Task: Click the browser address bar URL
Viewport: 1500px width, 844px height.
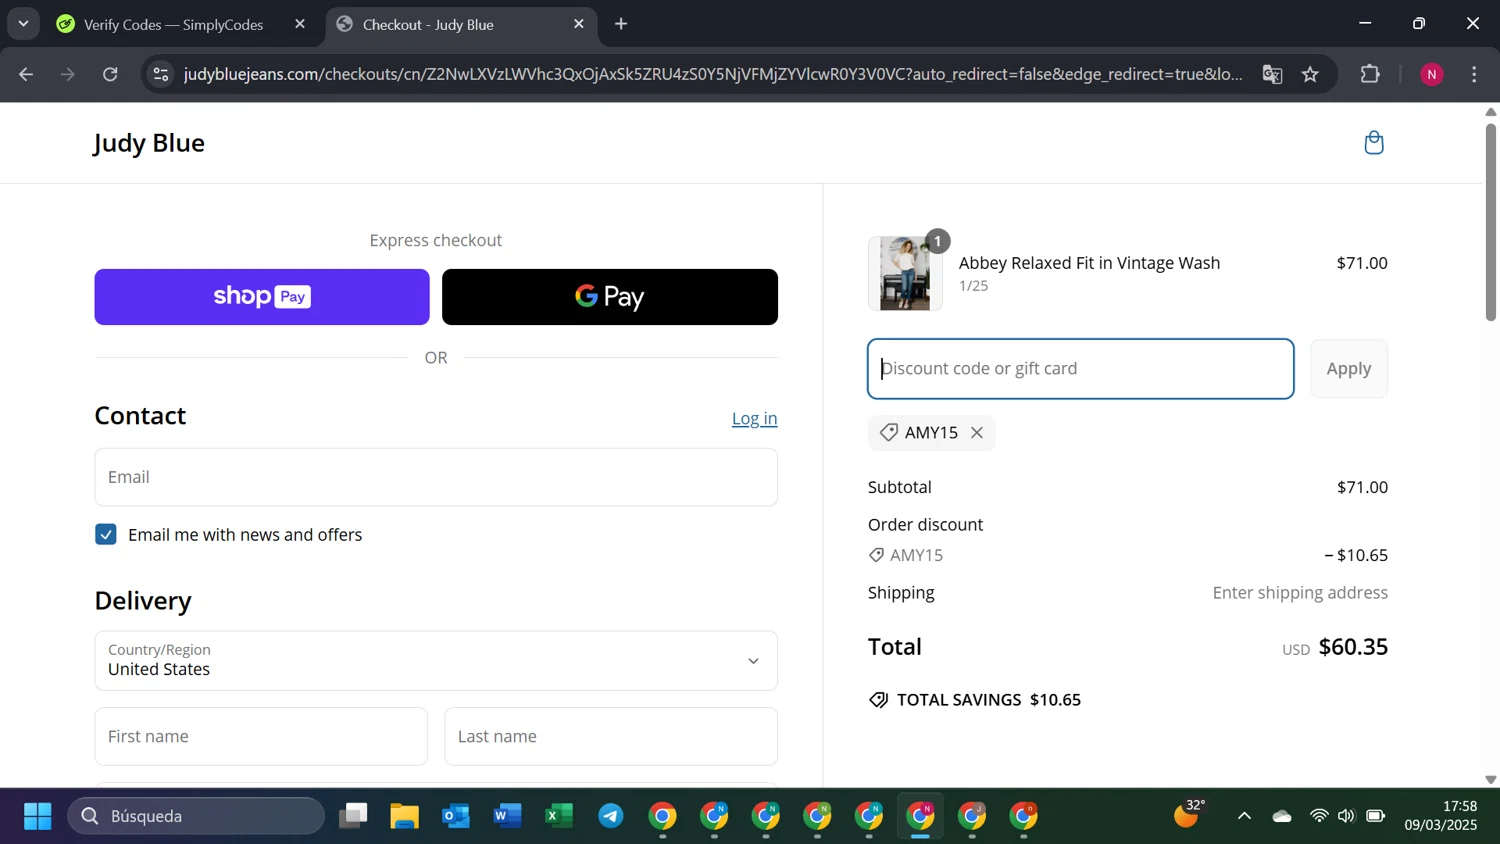Action: pyautogui.click(x=713, y=74)
